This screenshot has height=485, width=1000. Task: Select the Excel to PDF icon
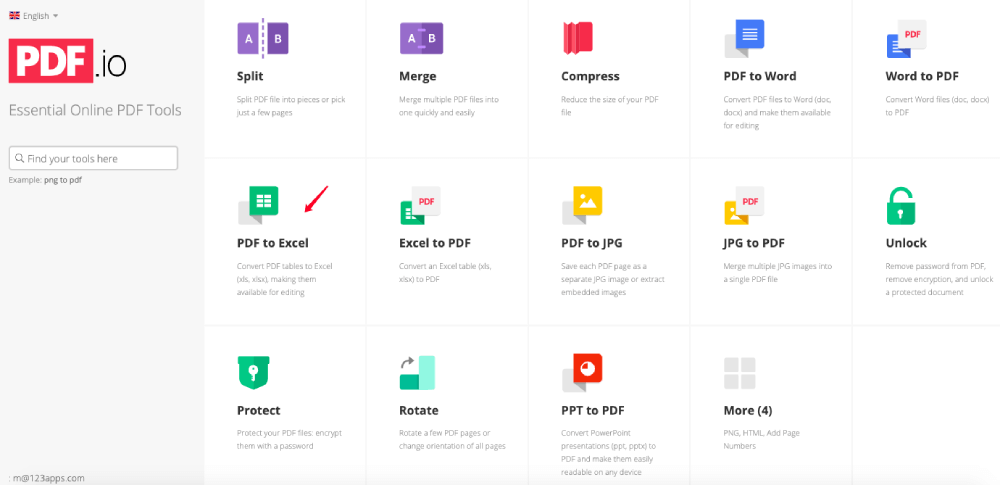(420, 205)
